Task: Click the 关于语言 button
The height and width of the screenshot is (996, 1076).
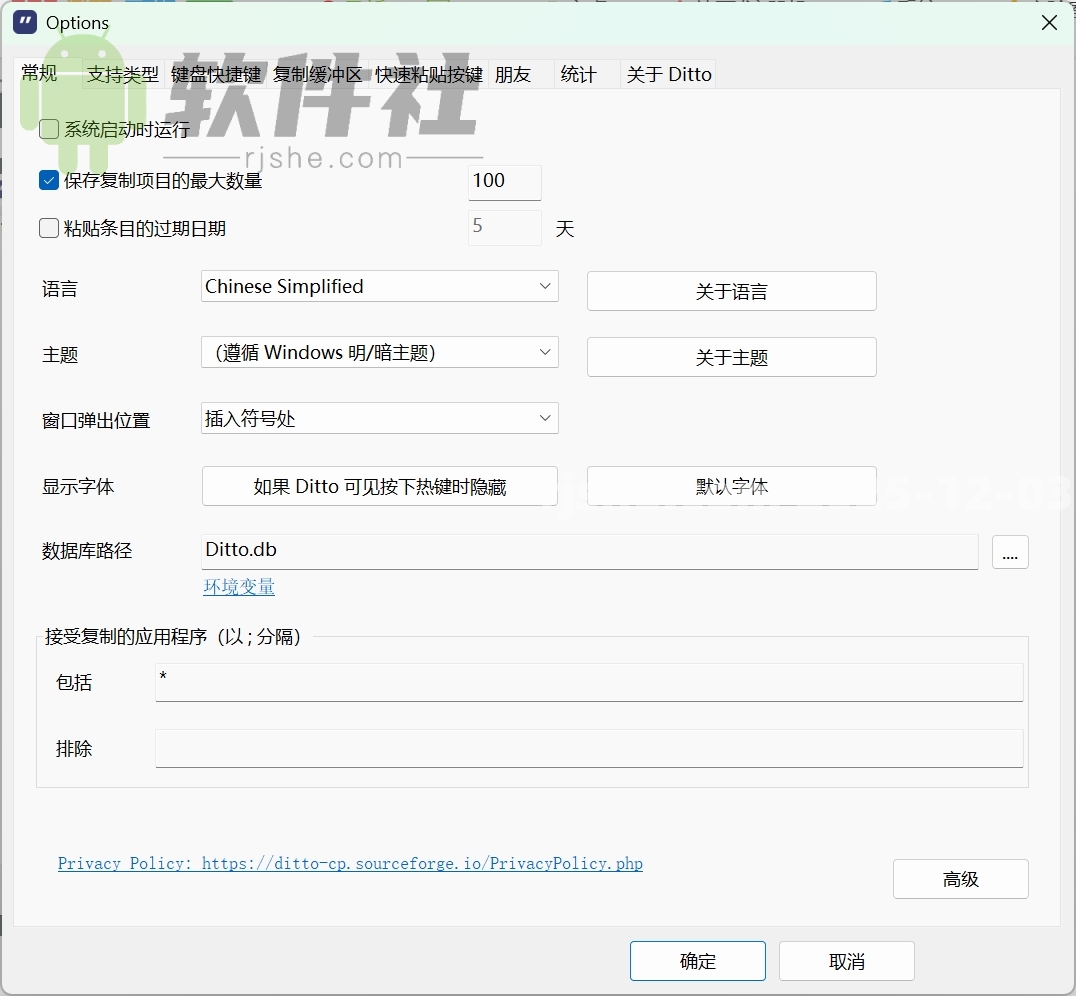Action: (731, 291)
